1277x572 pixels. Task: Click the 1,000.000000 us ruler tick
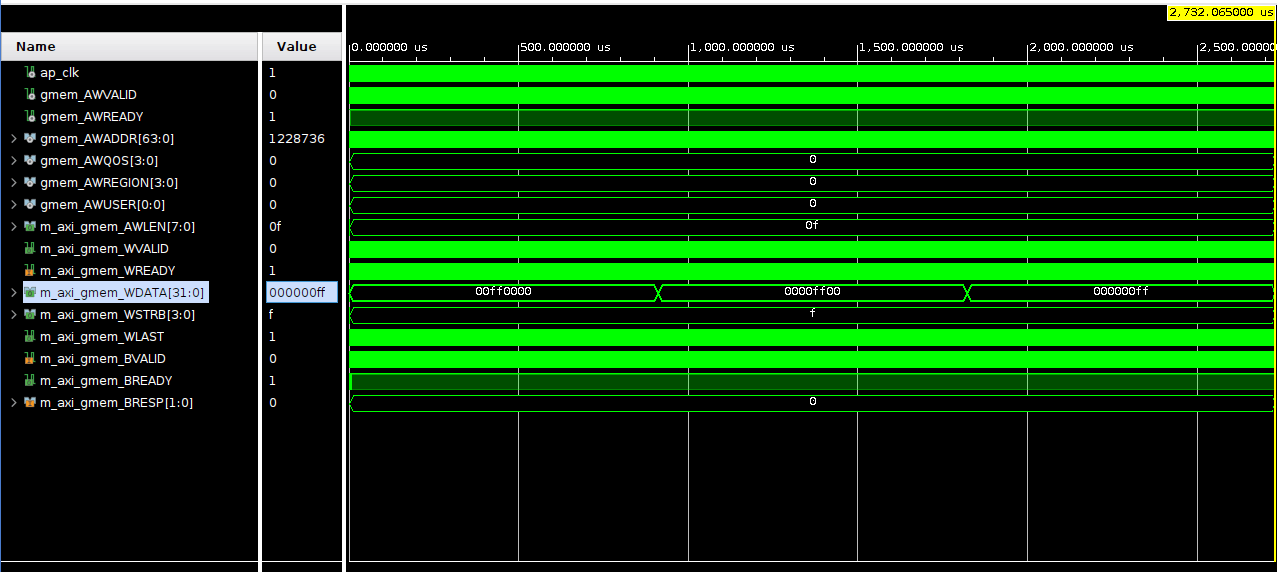742,47
